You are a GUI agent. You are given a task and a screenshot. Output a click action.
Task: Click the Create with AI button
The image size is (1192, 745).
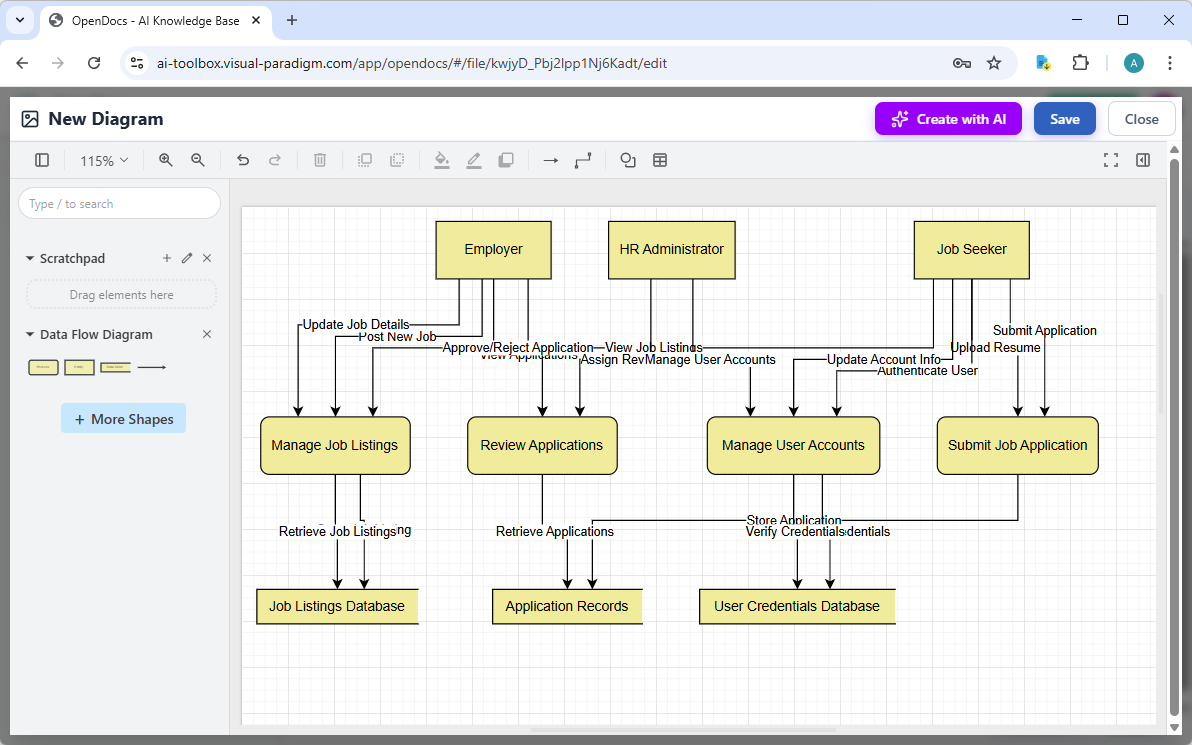click(x=948, y=118)
